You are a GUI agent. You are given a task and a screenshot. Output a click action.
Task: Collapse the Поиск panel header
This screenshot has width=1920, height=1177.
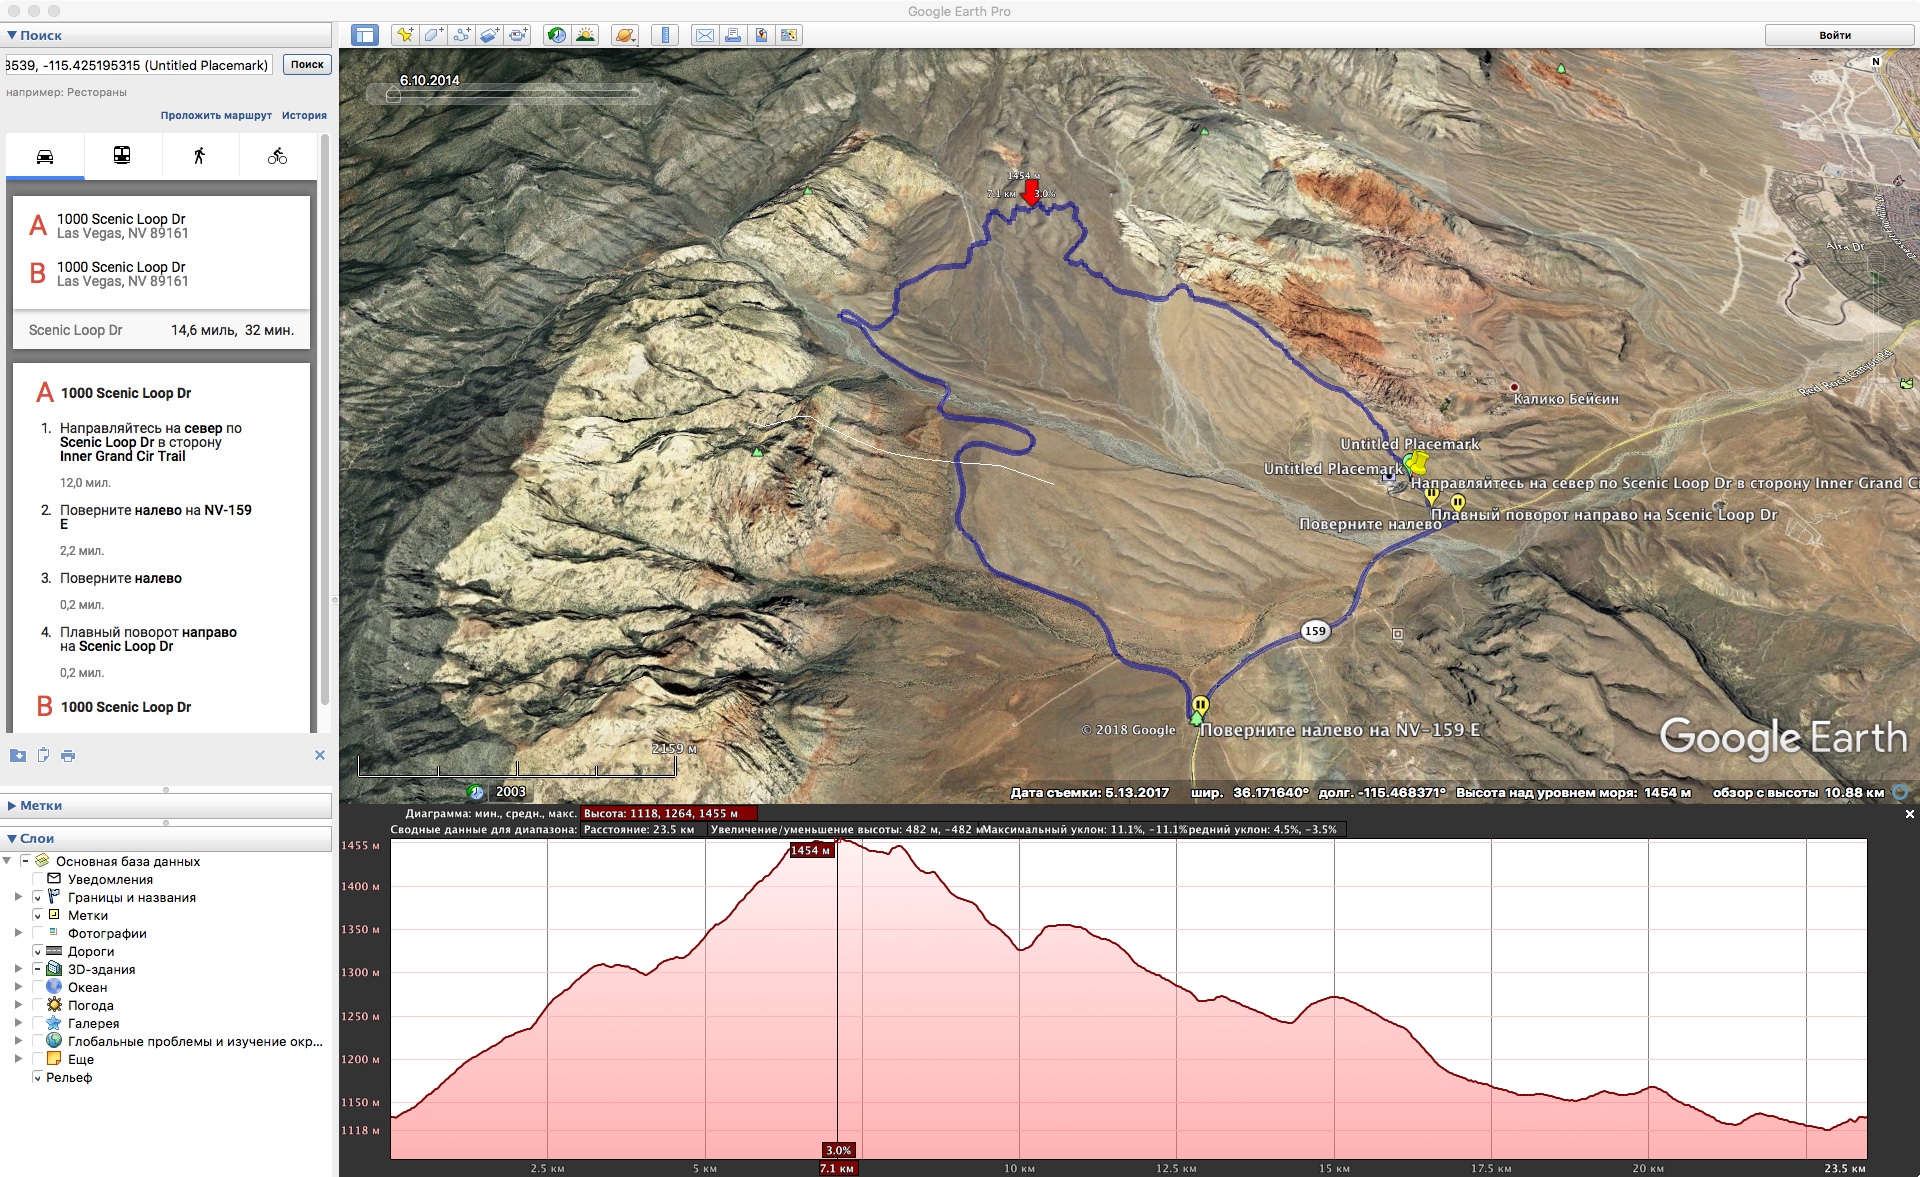click(x=166, y=35)
